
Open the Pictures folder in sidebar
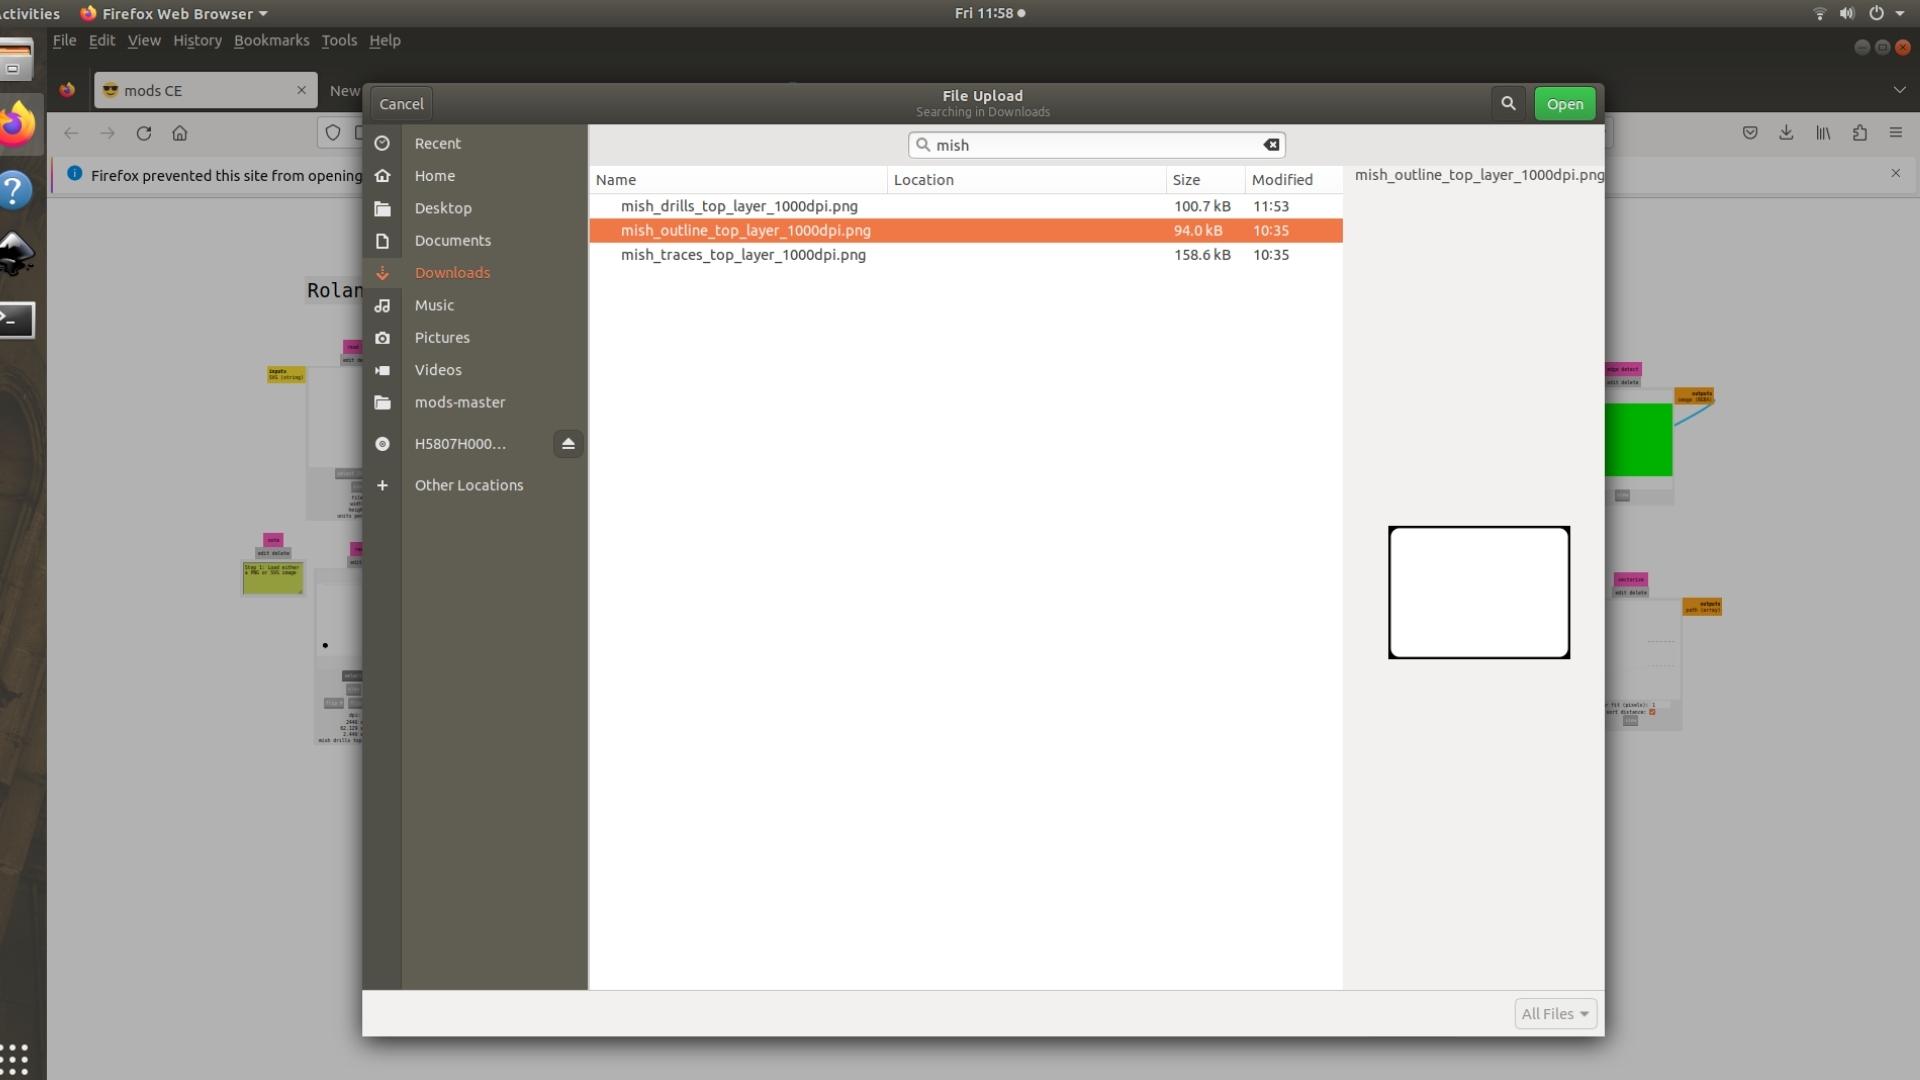441,338
